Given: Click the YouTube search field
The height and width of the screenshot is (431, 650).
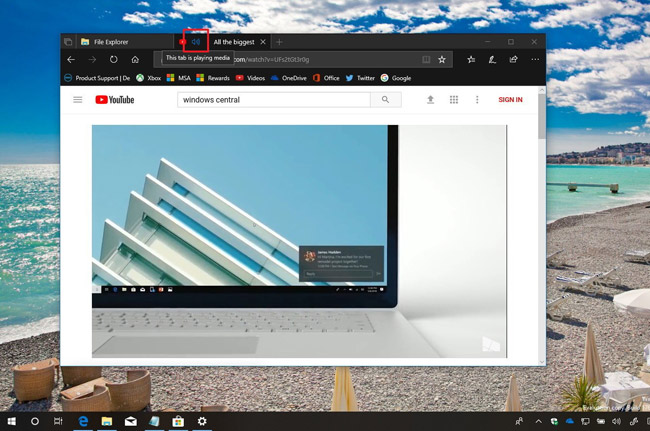Looking at the screenshot, I should 274,100.
